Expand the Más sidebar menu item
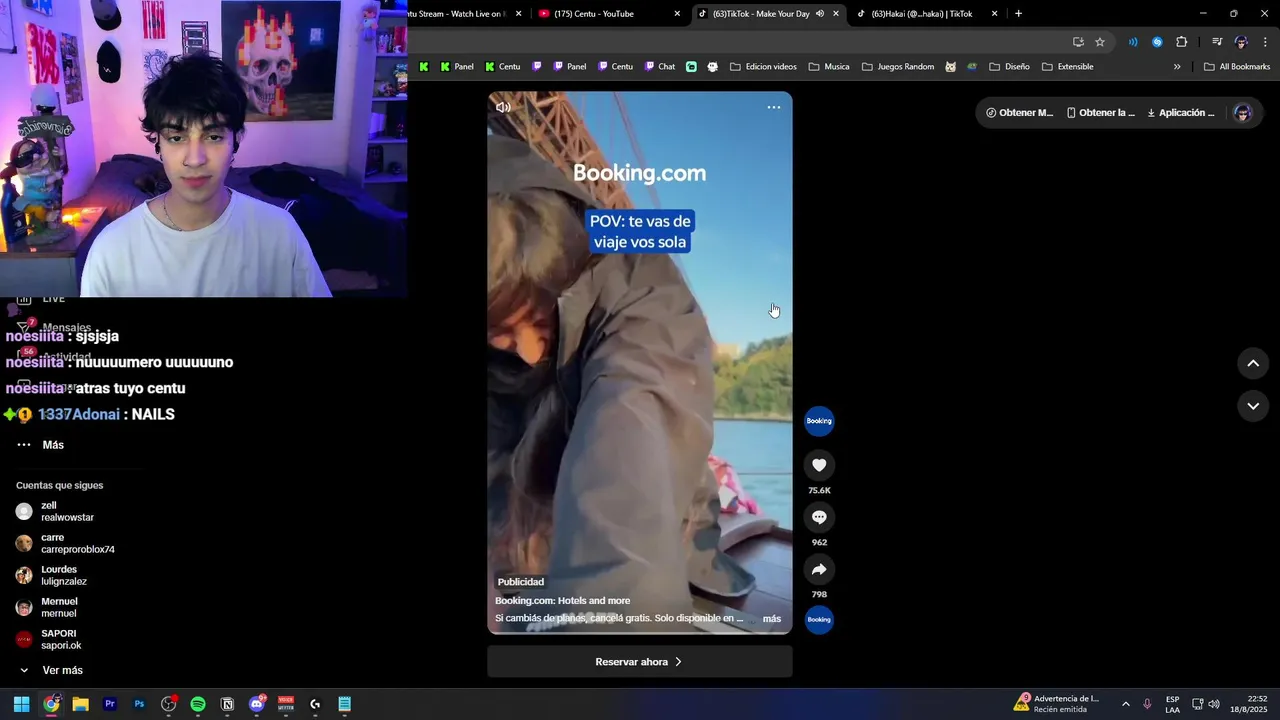 [40, 445]
